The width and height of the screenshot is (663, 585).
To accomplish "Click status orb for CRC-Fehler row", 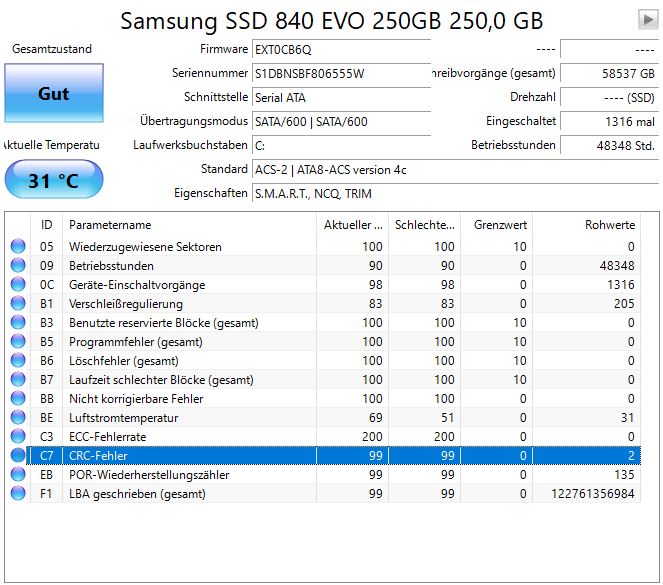I will pos(18,455).
